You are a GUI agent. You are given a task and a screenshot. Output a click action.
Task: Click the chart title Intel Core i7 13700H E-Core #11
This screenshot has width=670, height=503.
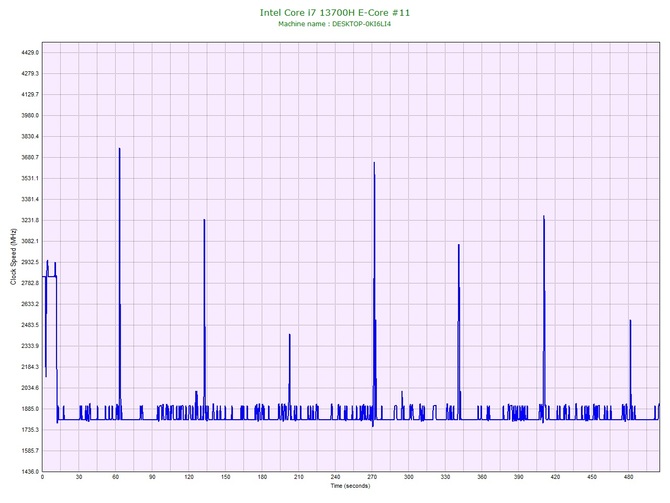point(334,12)
